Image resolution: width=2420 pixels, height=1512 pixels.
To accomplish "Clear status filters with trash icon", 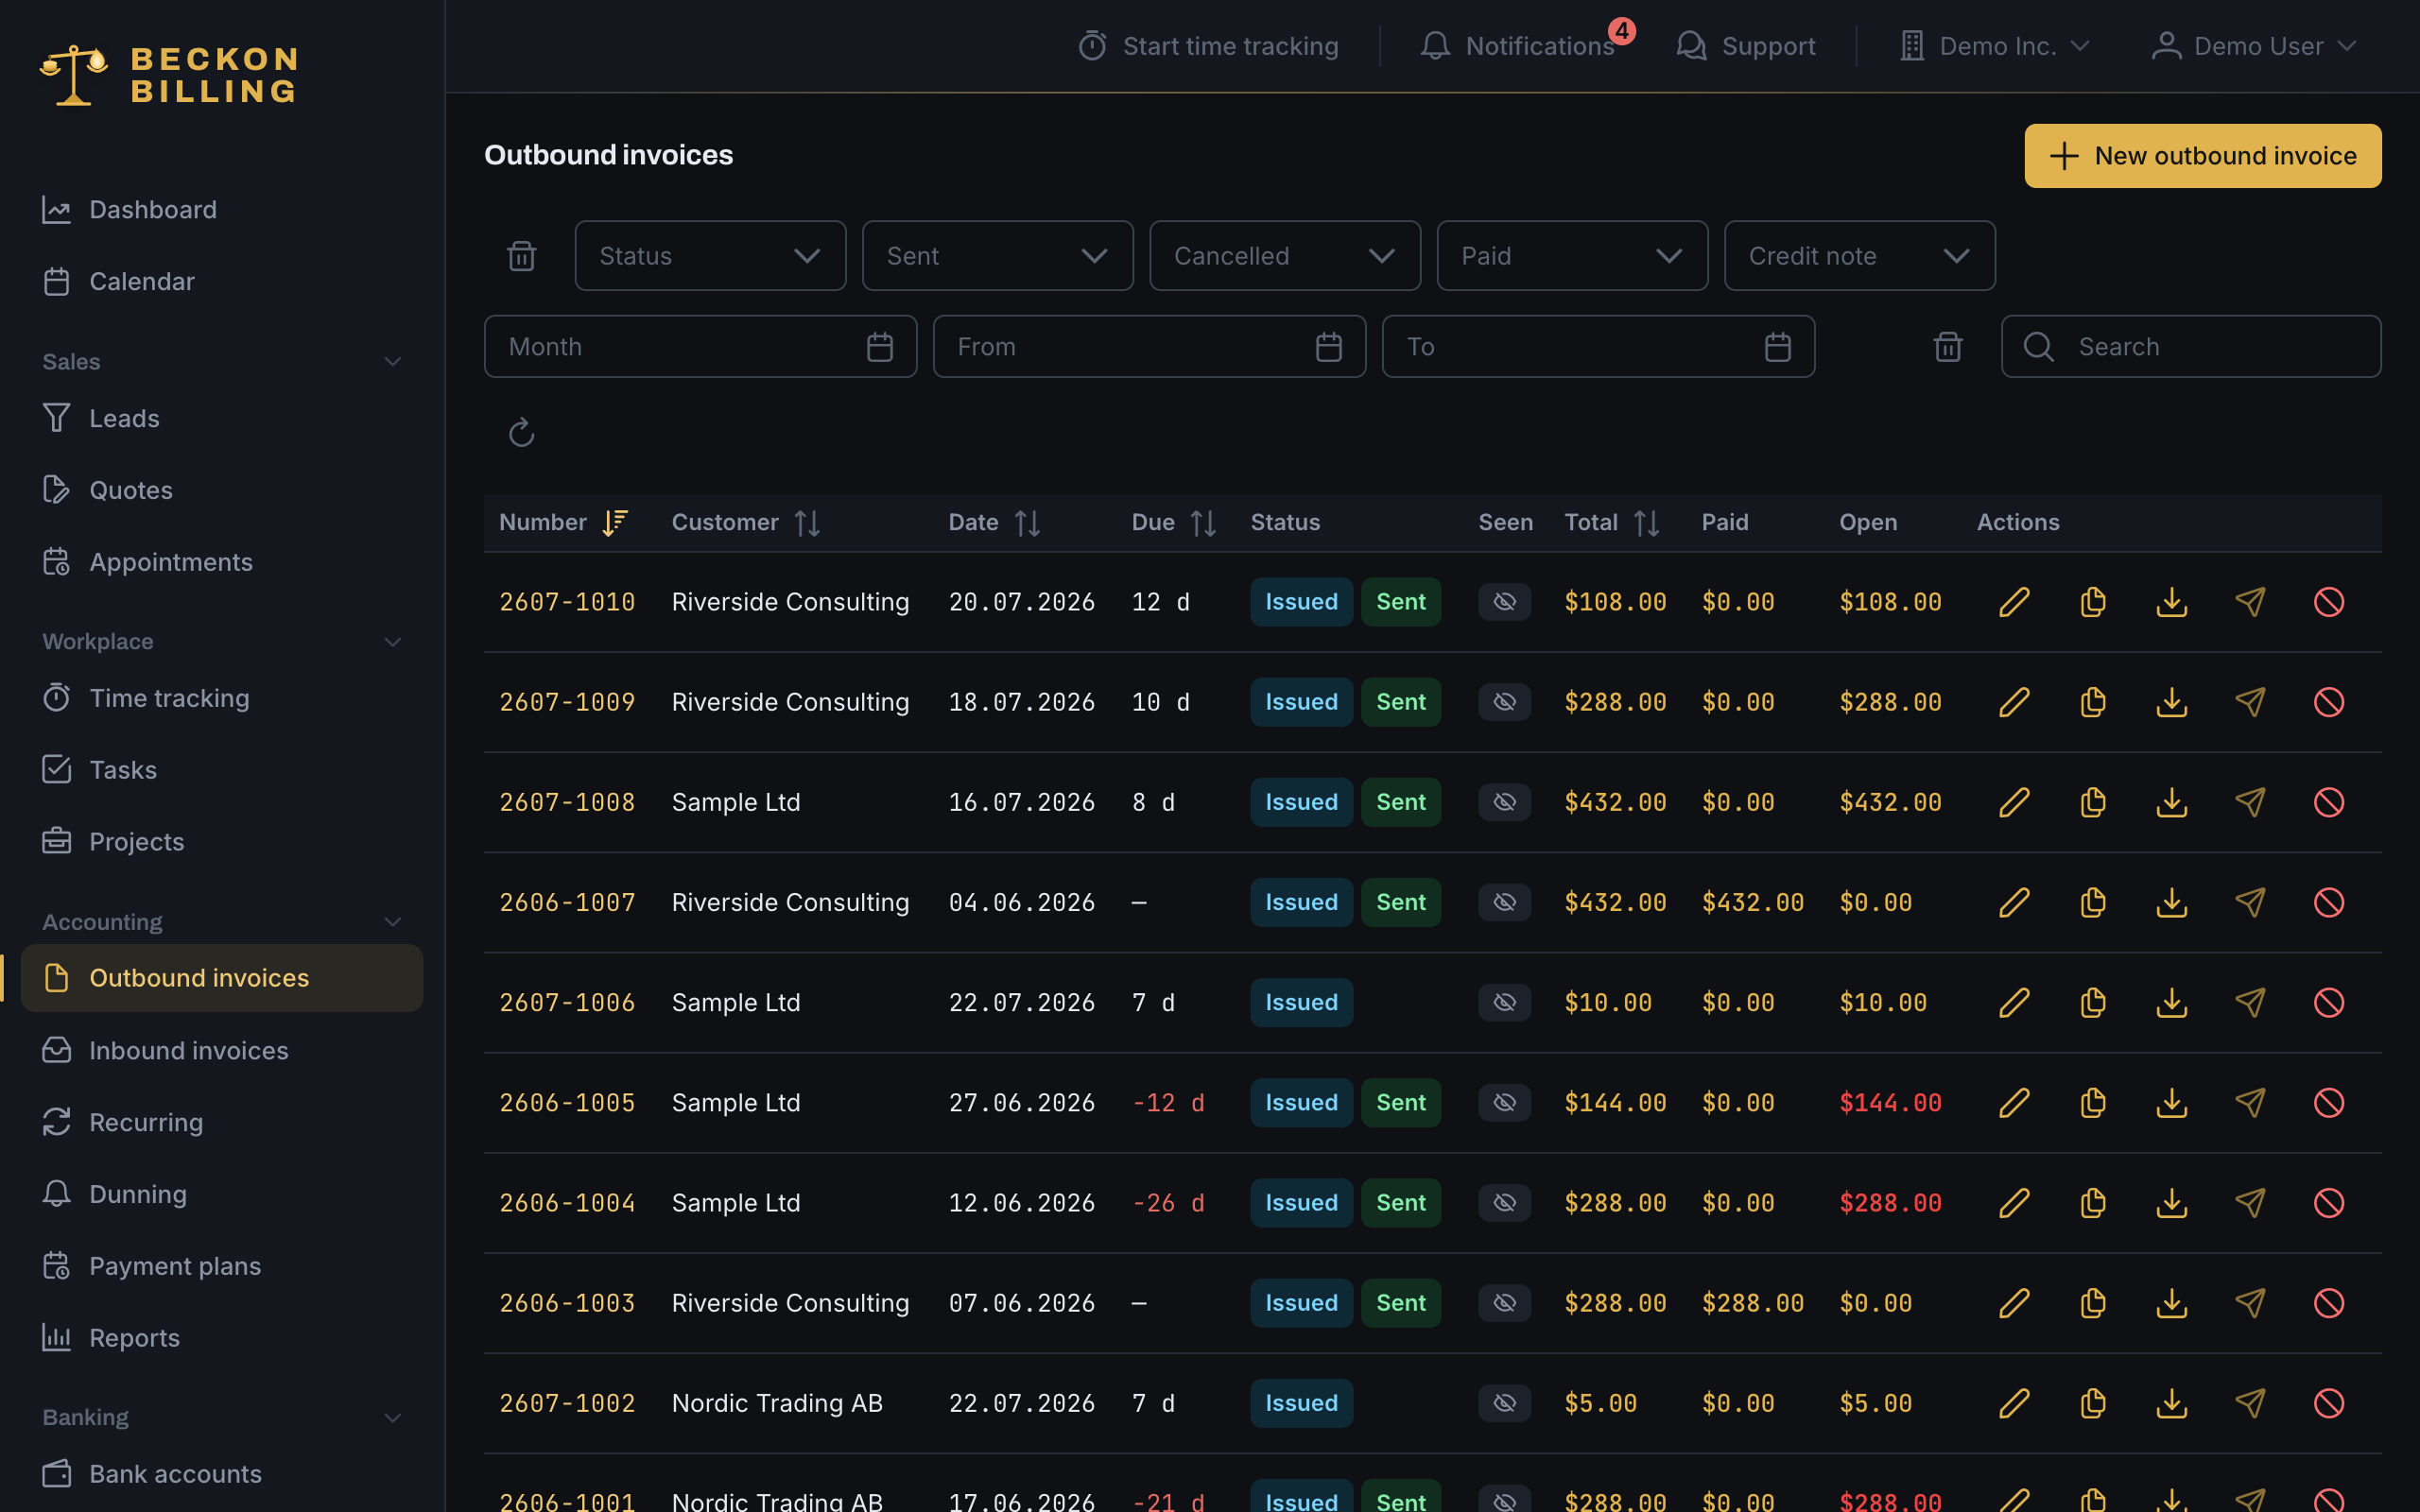I will click(521, 256).
